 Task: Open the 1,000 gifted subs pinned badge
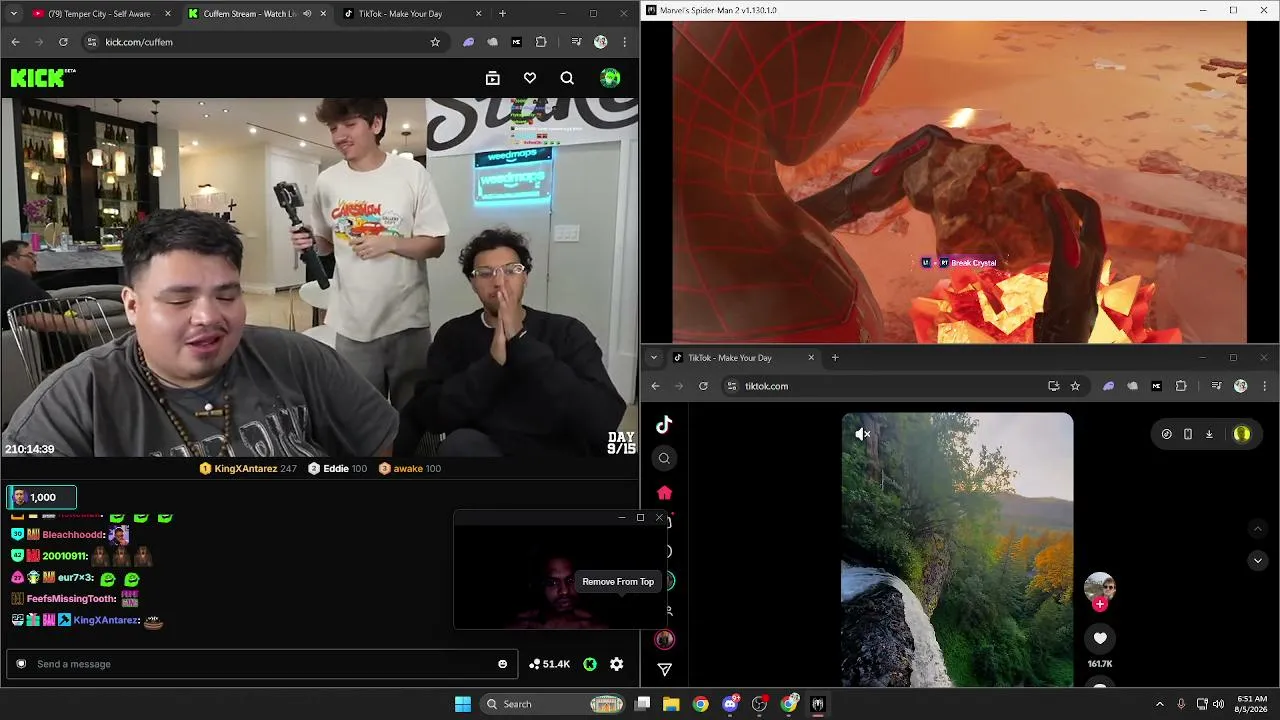[x=41, y=497]
